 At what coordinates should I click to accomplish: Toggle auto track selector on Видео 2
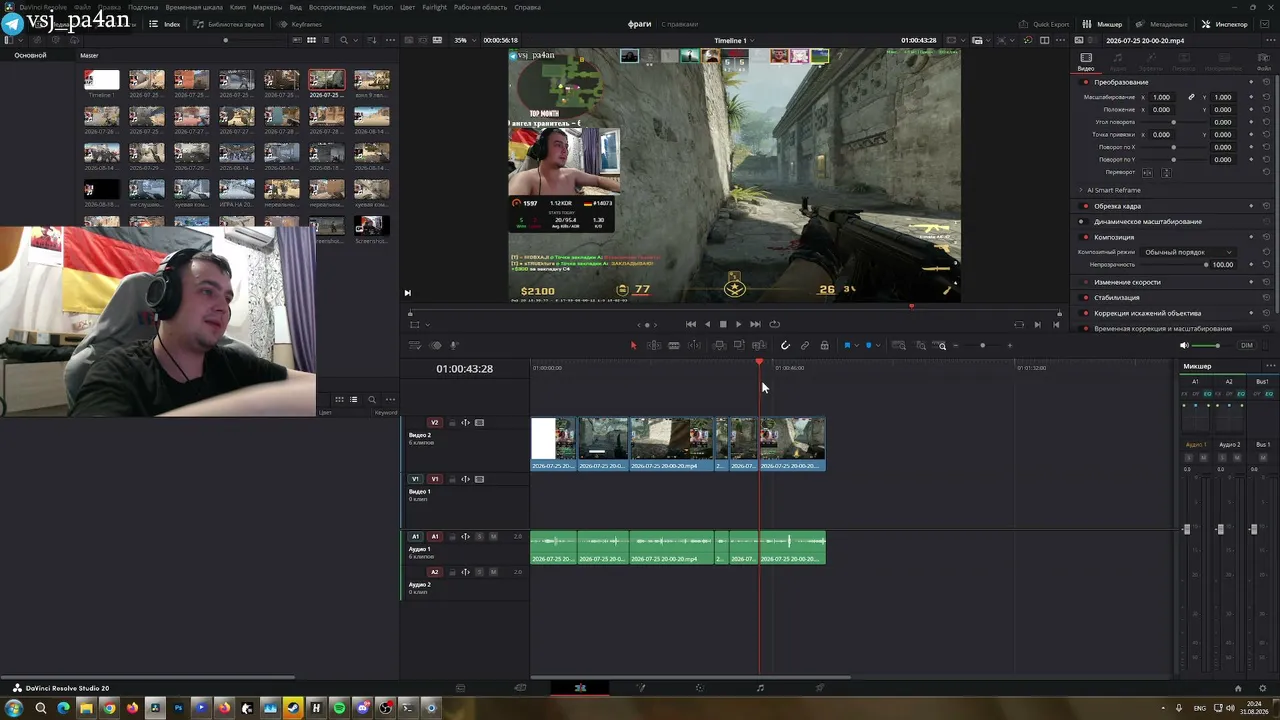coord(465,423)
